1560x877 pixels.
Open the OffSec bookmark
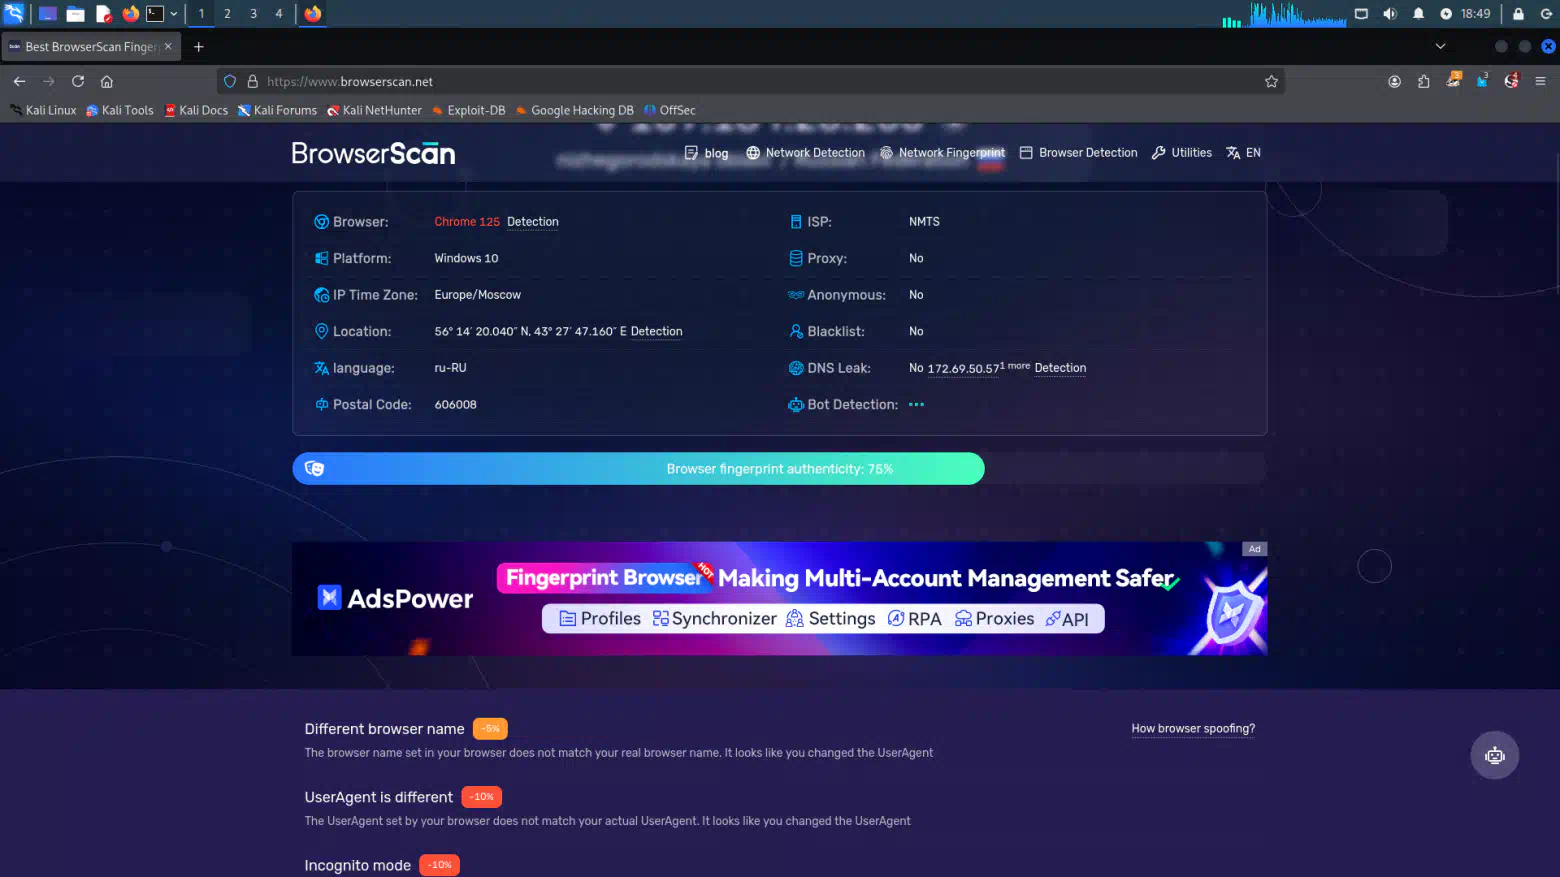pos(670,110)
